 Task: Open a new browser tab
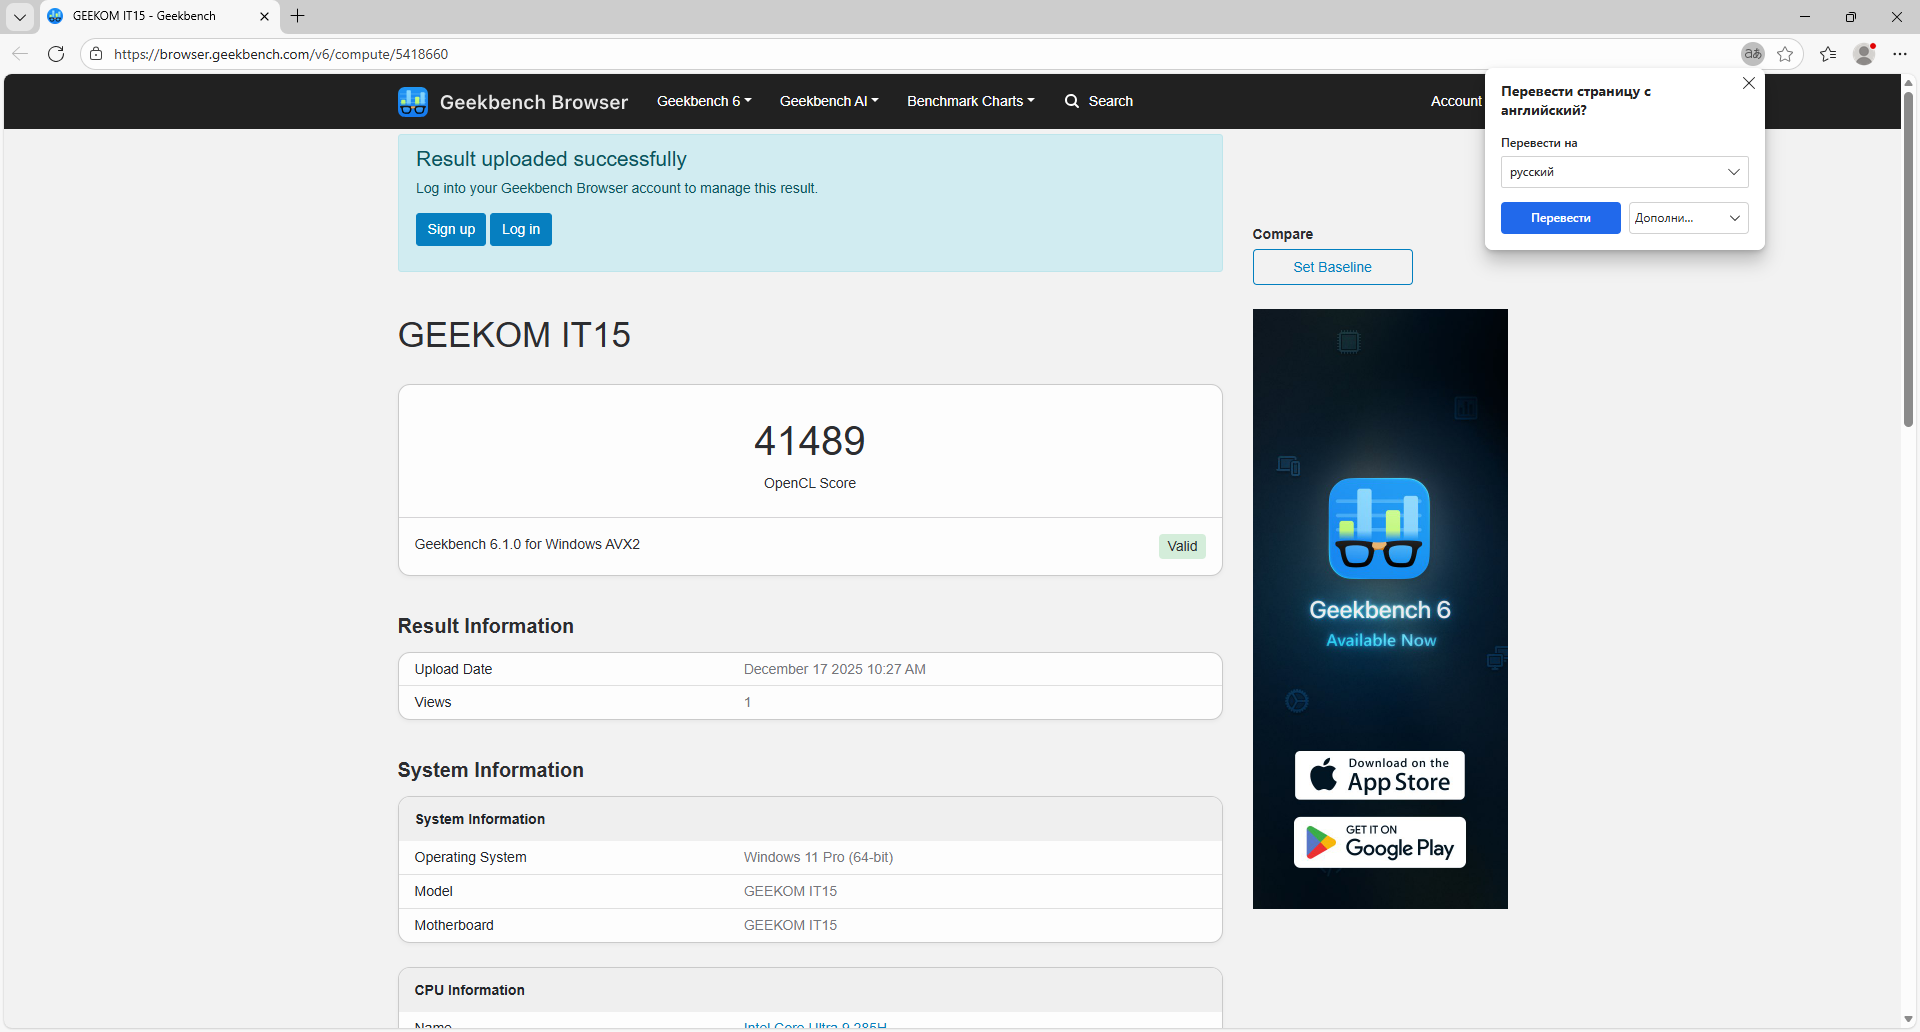pyautogui.click(x=297, y=16)
